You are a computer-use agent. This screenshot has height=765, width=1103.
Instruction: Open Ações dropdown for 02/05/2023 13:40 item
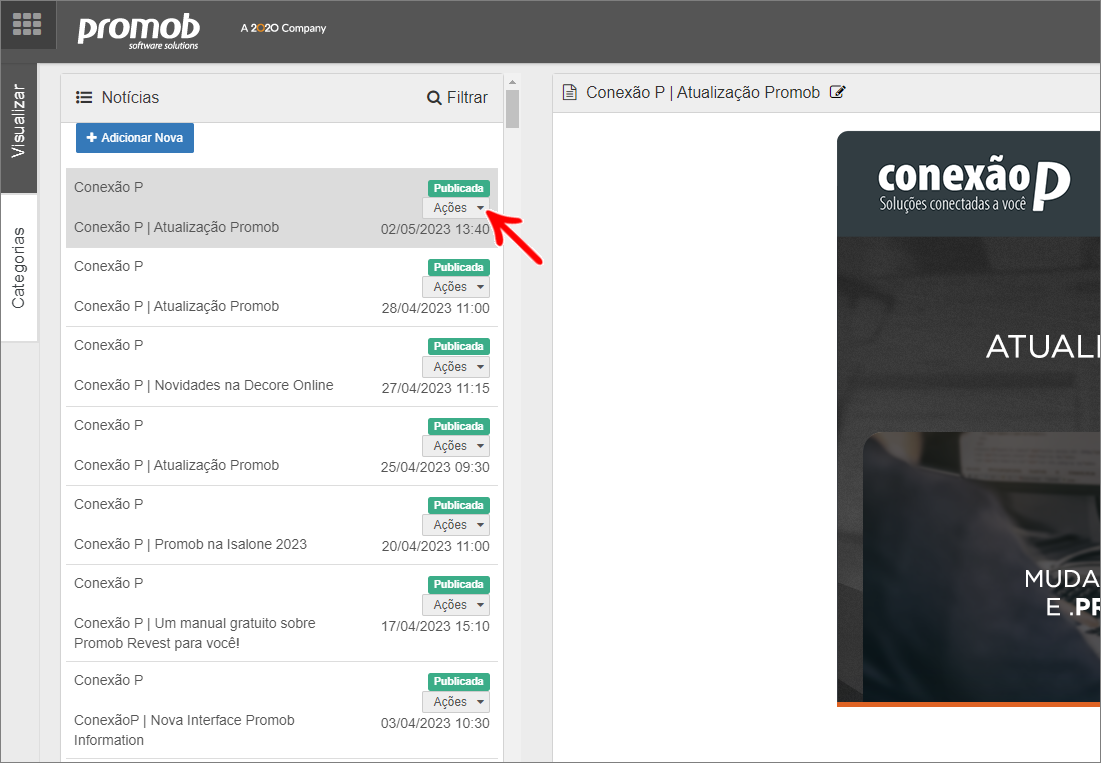tap(456, 207)
